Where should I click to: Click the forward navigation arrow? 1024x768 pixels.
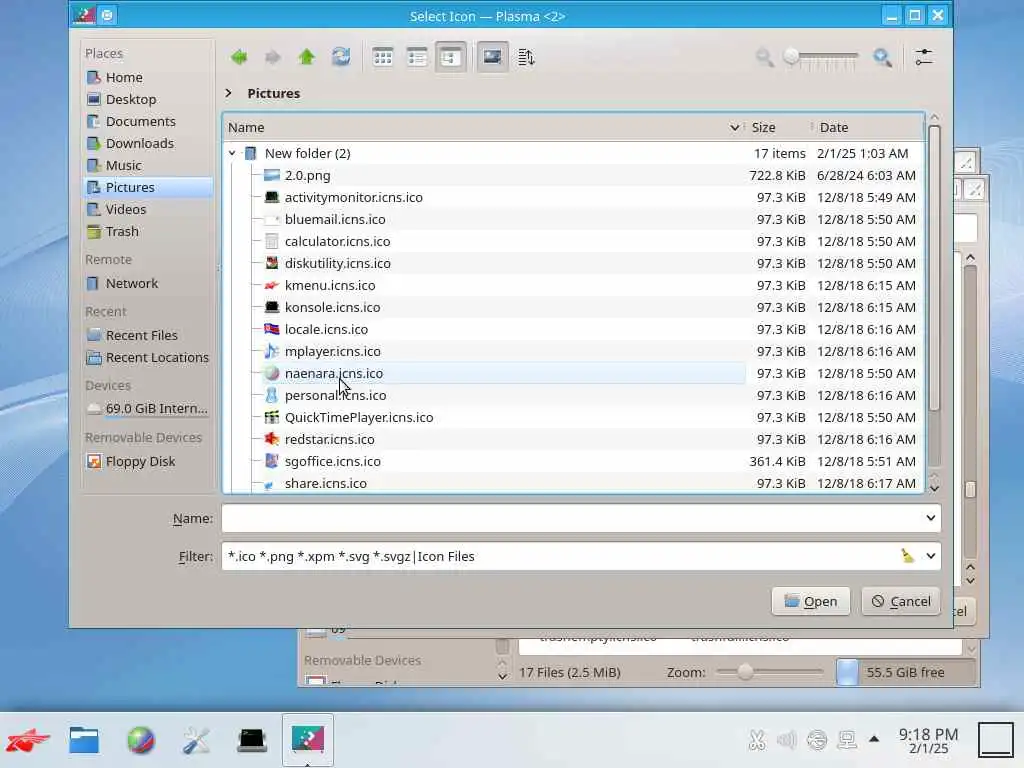[272, 57]
